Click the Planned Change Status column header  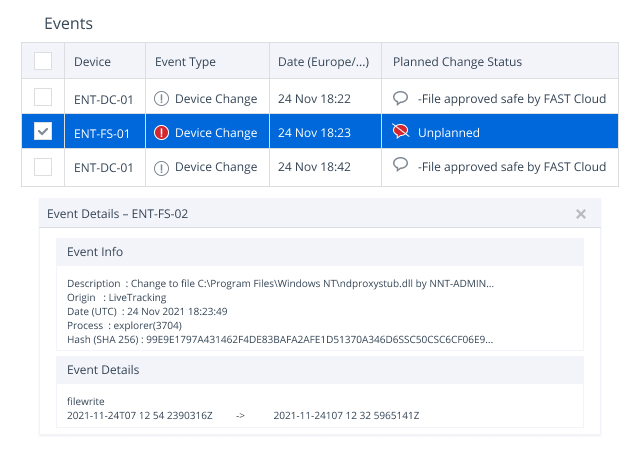pyautogui.click(x=457, y=62)
